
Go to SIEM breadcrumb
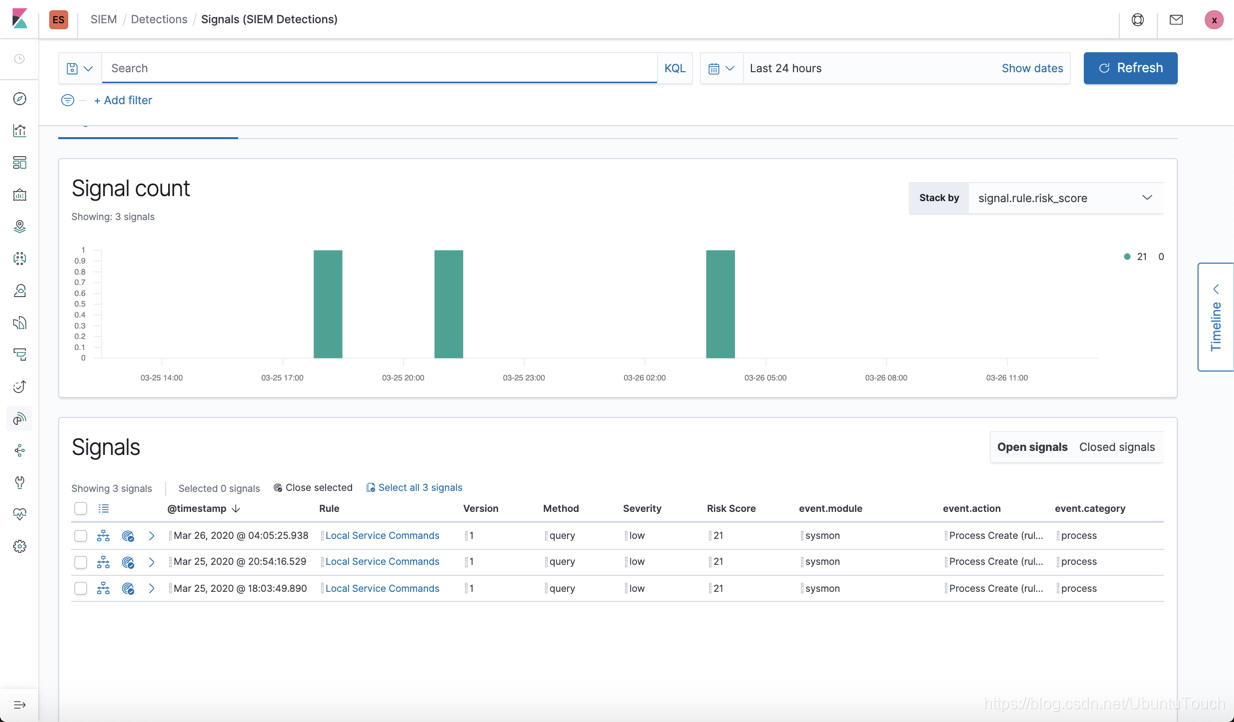(103, 19)
